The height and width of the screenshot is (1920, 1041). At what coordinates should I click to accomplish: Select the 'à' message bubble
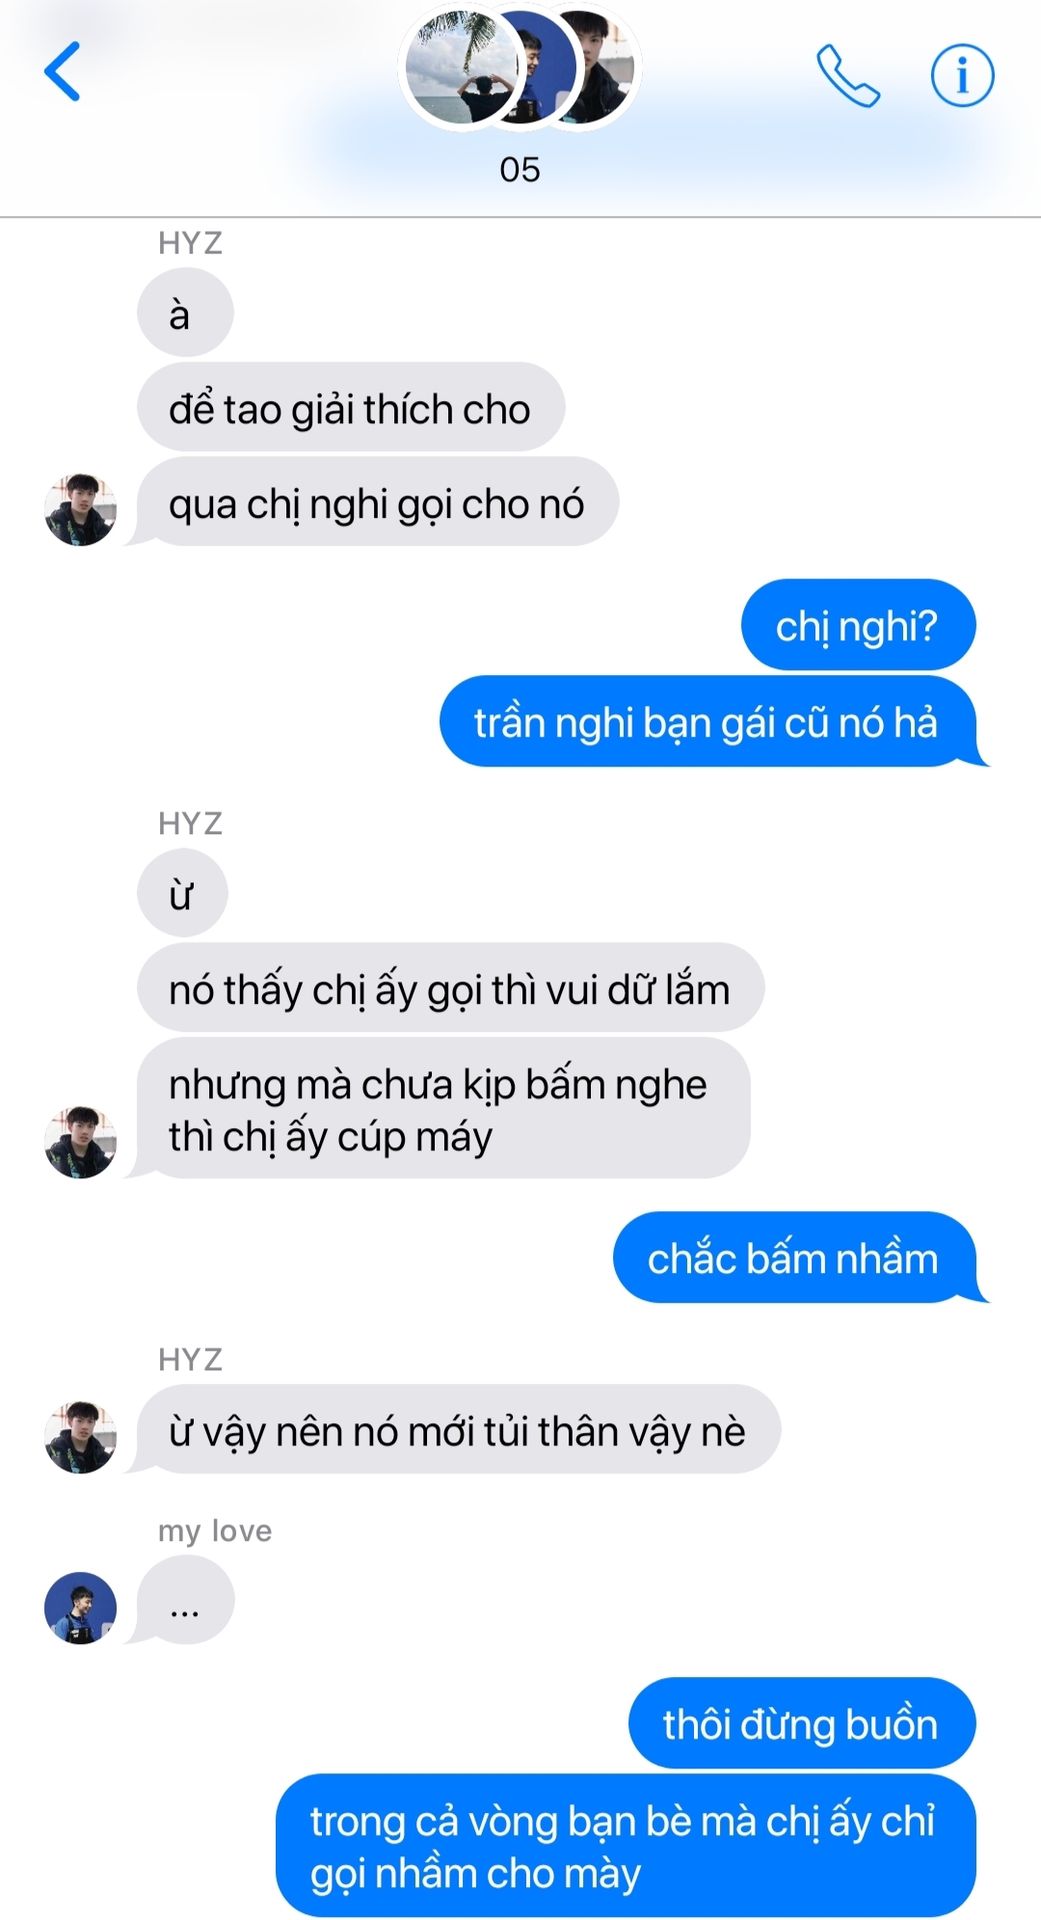pos(185,314)
